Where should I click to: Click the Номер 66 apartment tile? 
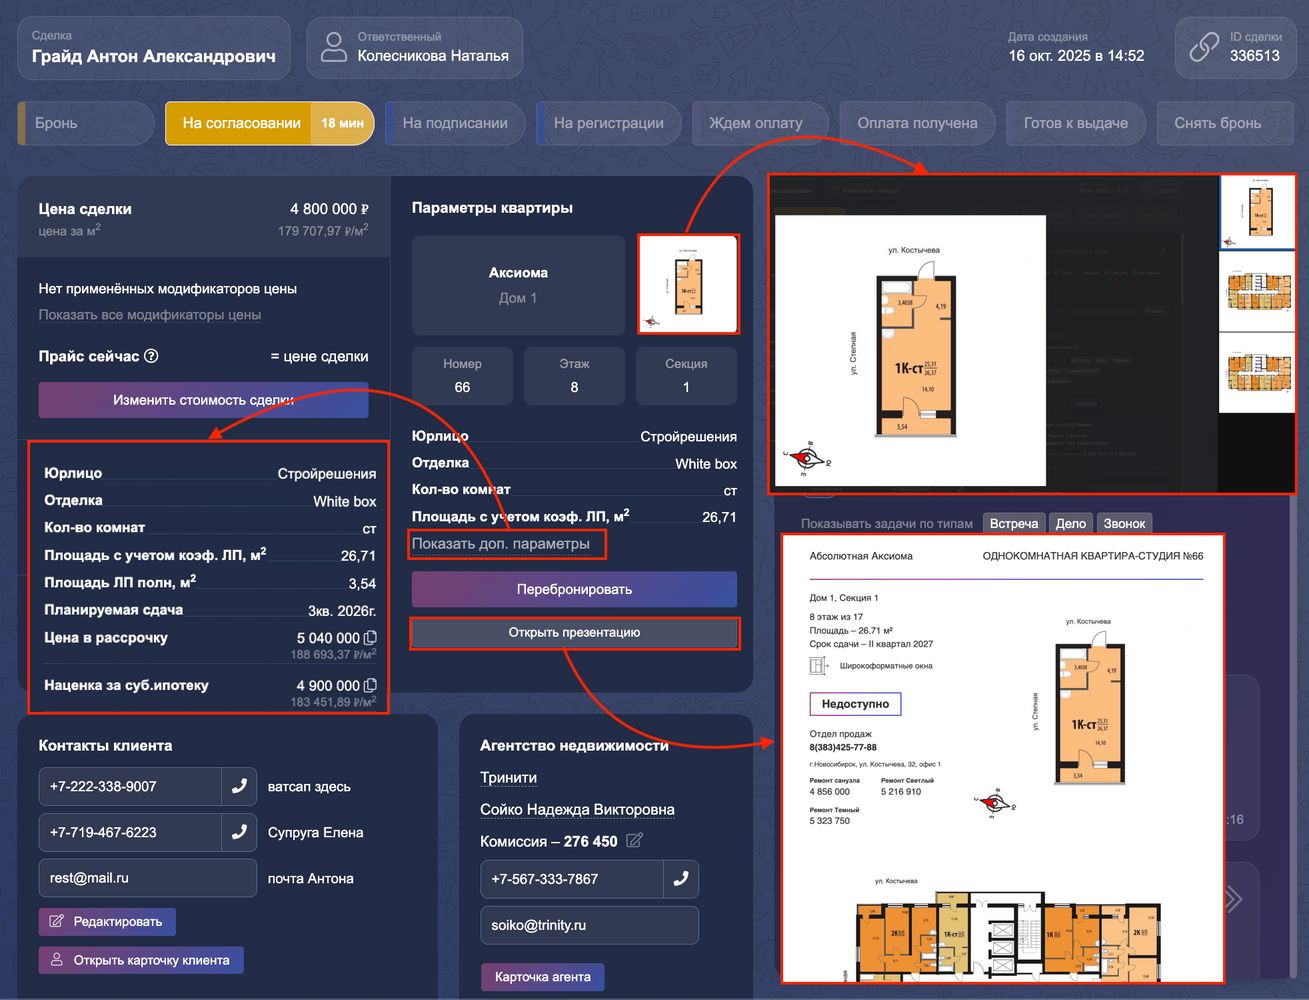tap(462, 376)
